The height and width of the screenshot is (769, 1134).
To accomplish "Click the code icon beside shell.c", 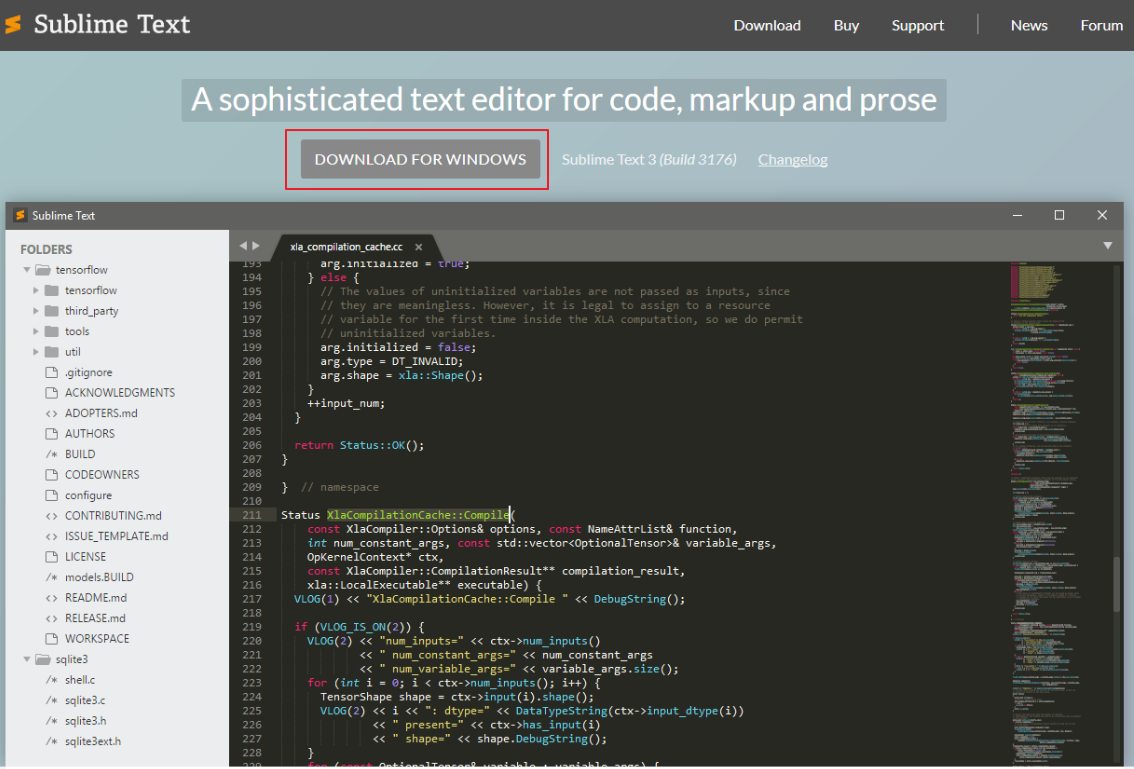I will 51,680.
